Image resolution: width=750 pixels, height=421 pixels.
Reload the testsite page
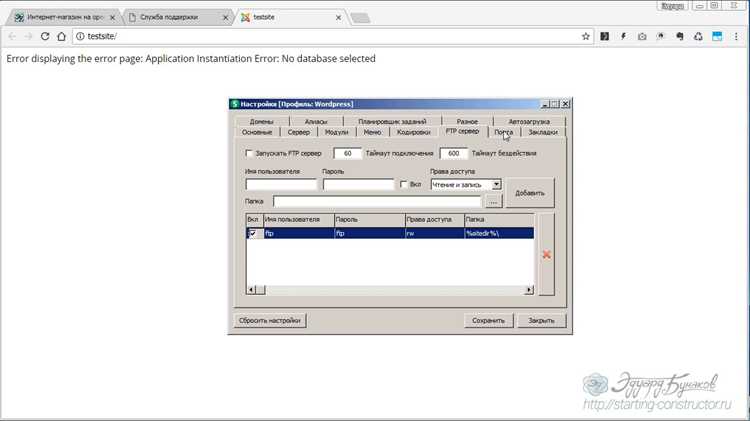point(45,36)
